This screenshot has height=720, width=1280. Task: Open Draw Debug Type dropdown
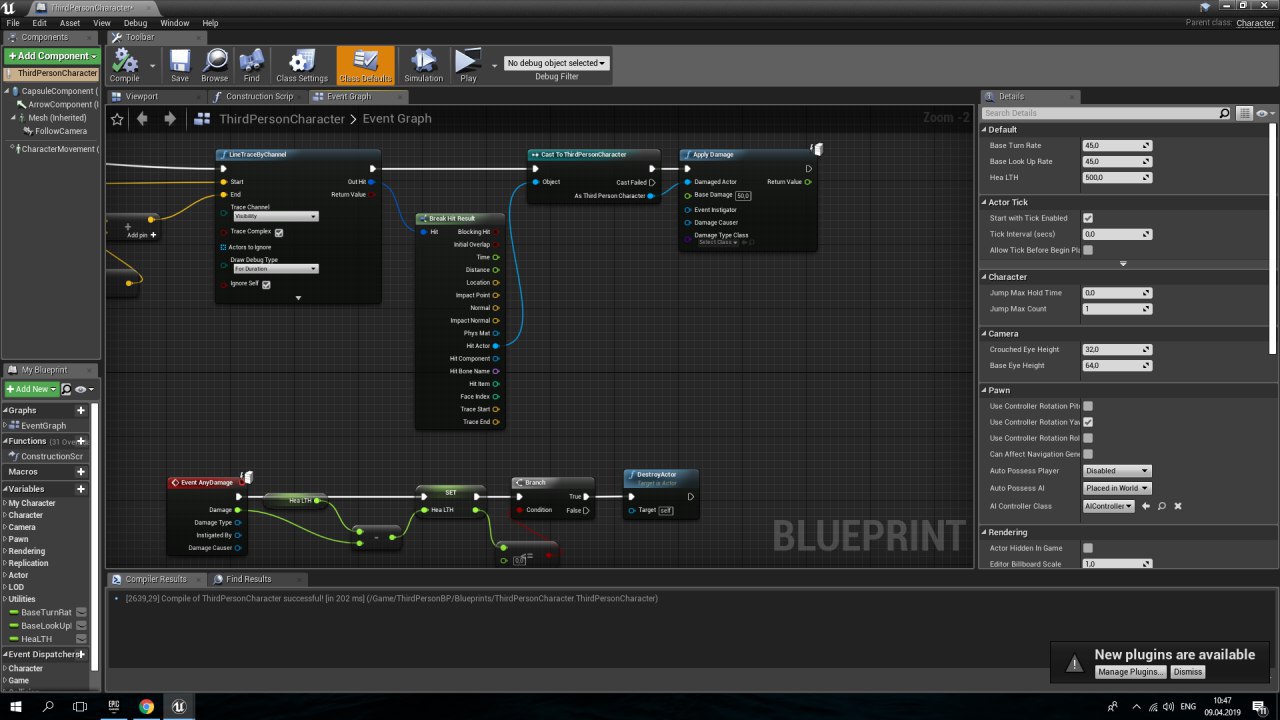(275, 269)
